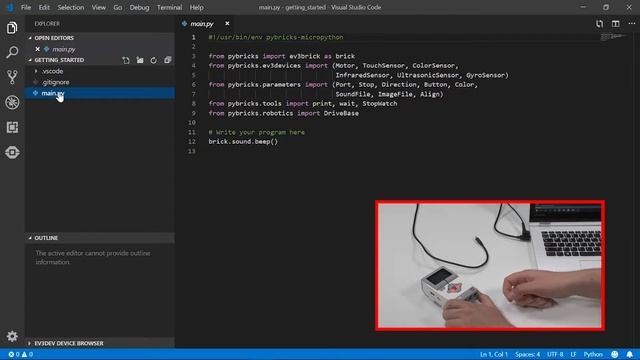Image resolution: width=640 pixels, height=360 pixels.
Task: Click the shebang line in editor
Action: (276, 37)
